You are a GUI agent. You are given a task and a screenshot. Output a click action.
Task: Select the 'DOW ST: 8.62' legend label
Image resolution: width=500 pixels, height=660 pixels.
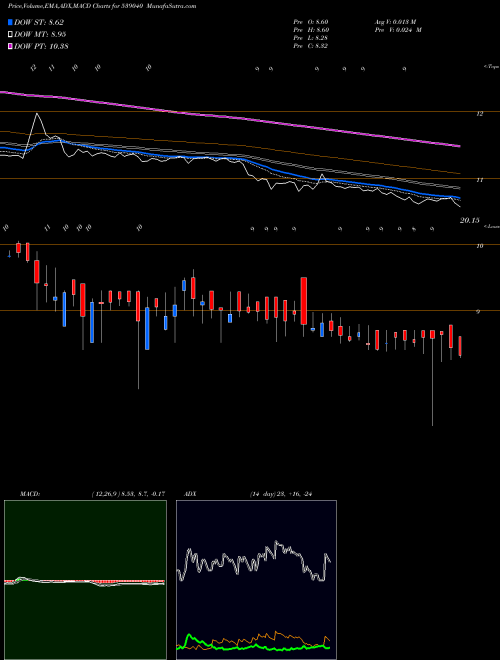tap(39, 23)
